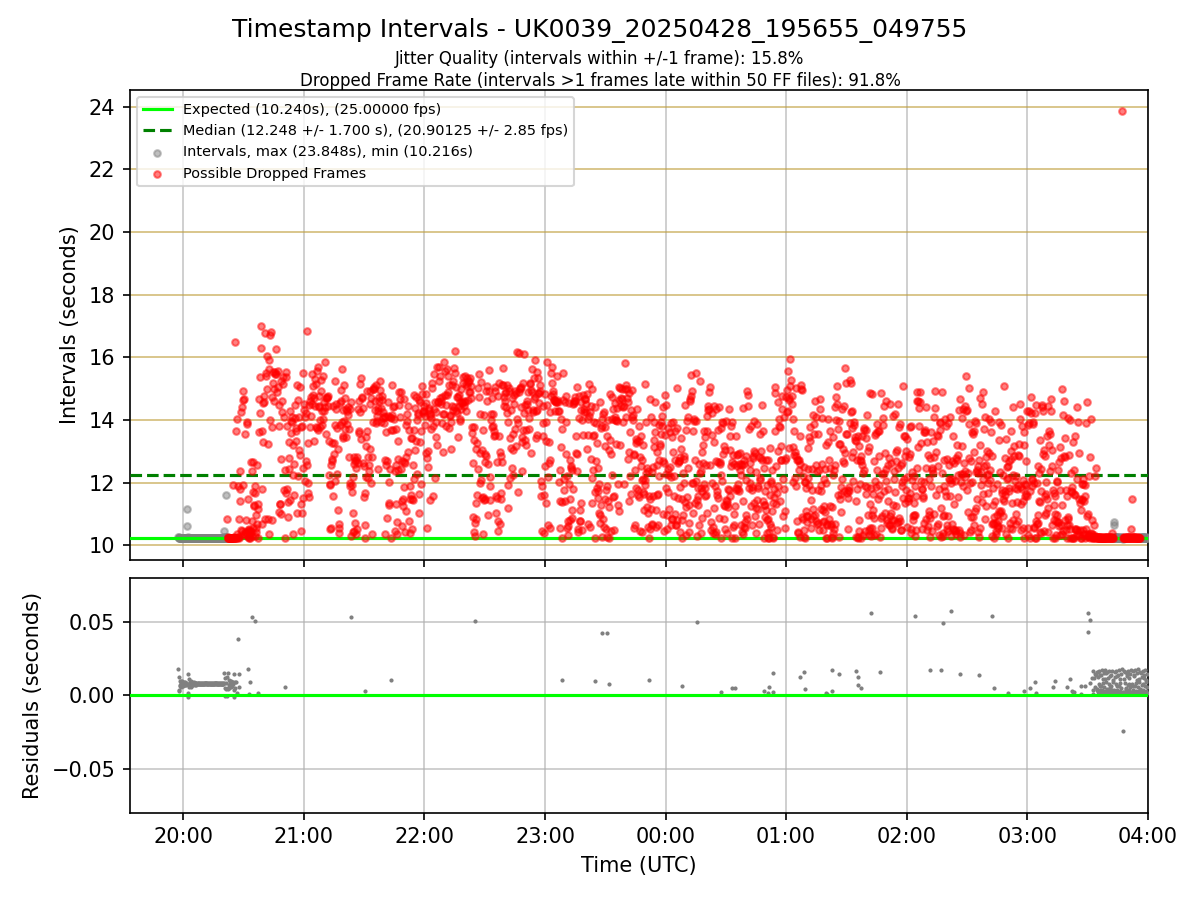Viewport: 1200px width, 900px height.
Task: Click the 04:00 x-axis tick label
Action: tap(1147, 836)
